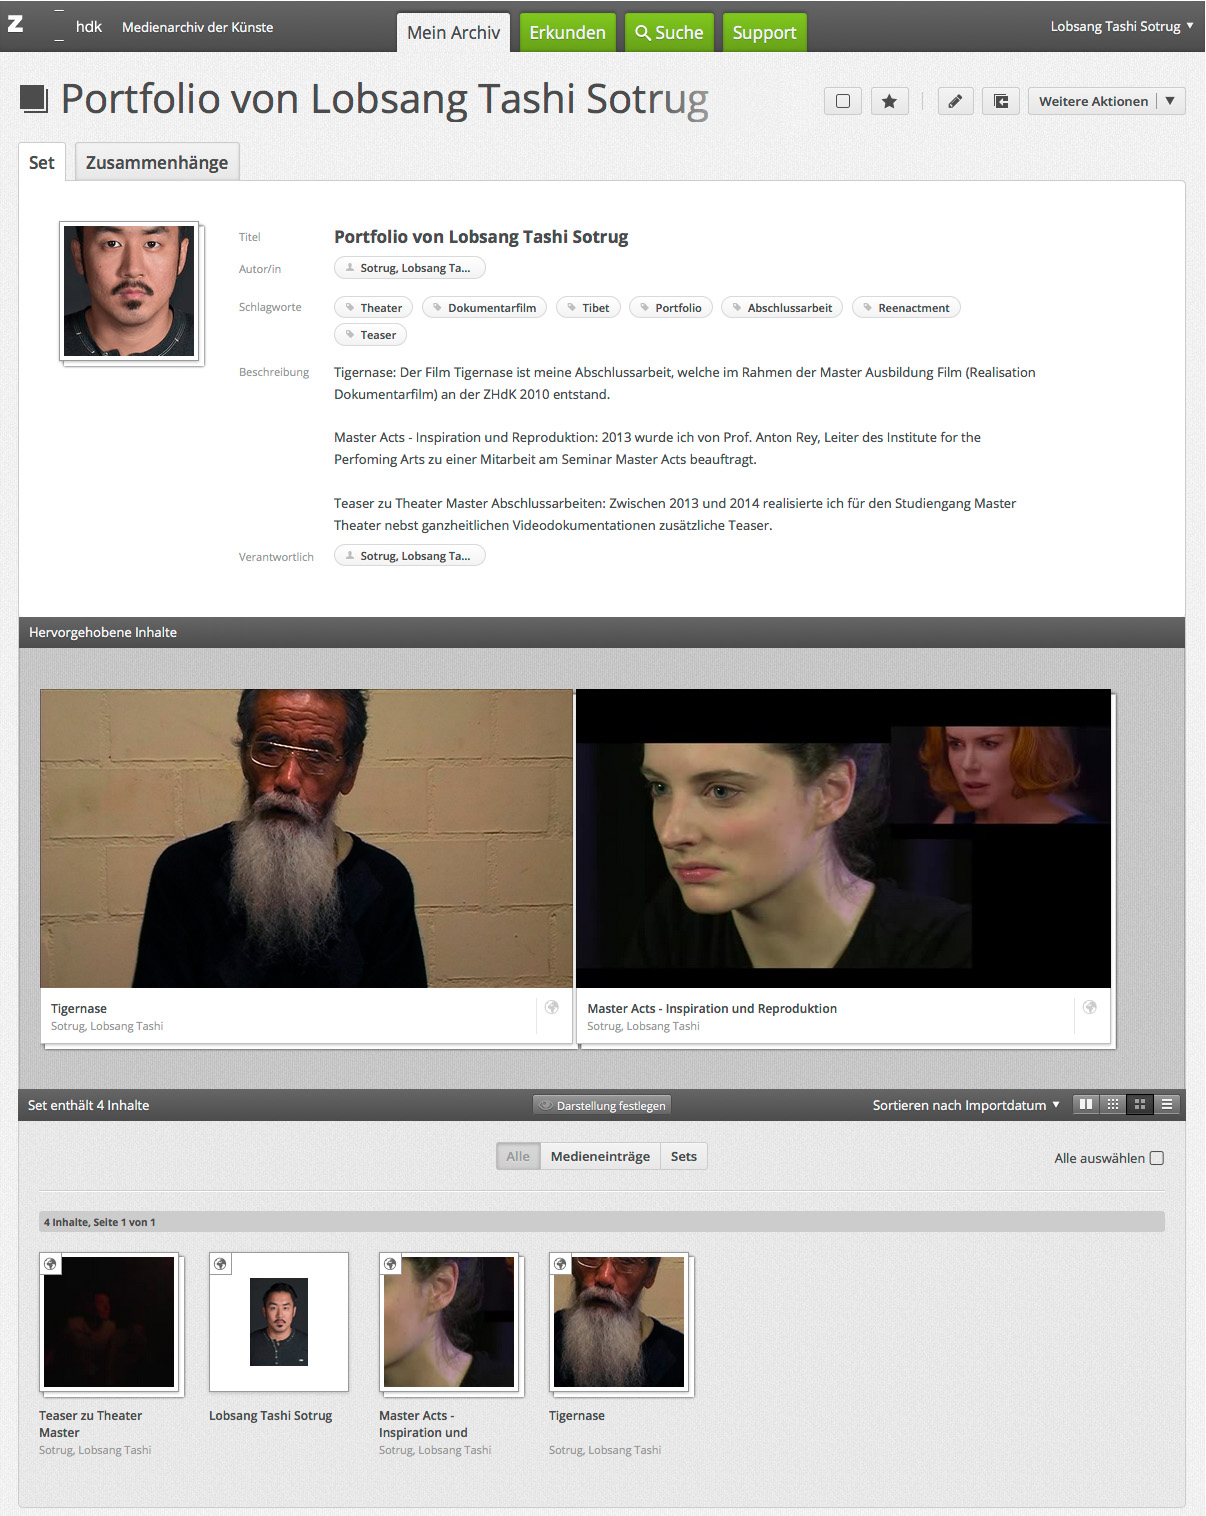This screenshot has height=1516, width=1206.
Task: Check the Alle auswählen checkbox
Action: point(1157,1158)
